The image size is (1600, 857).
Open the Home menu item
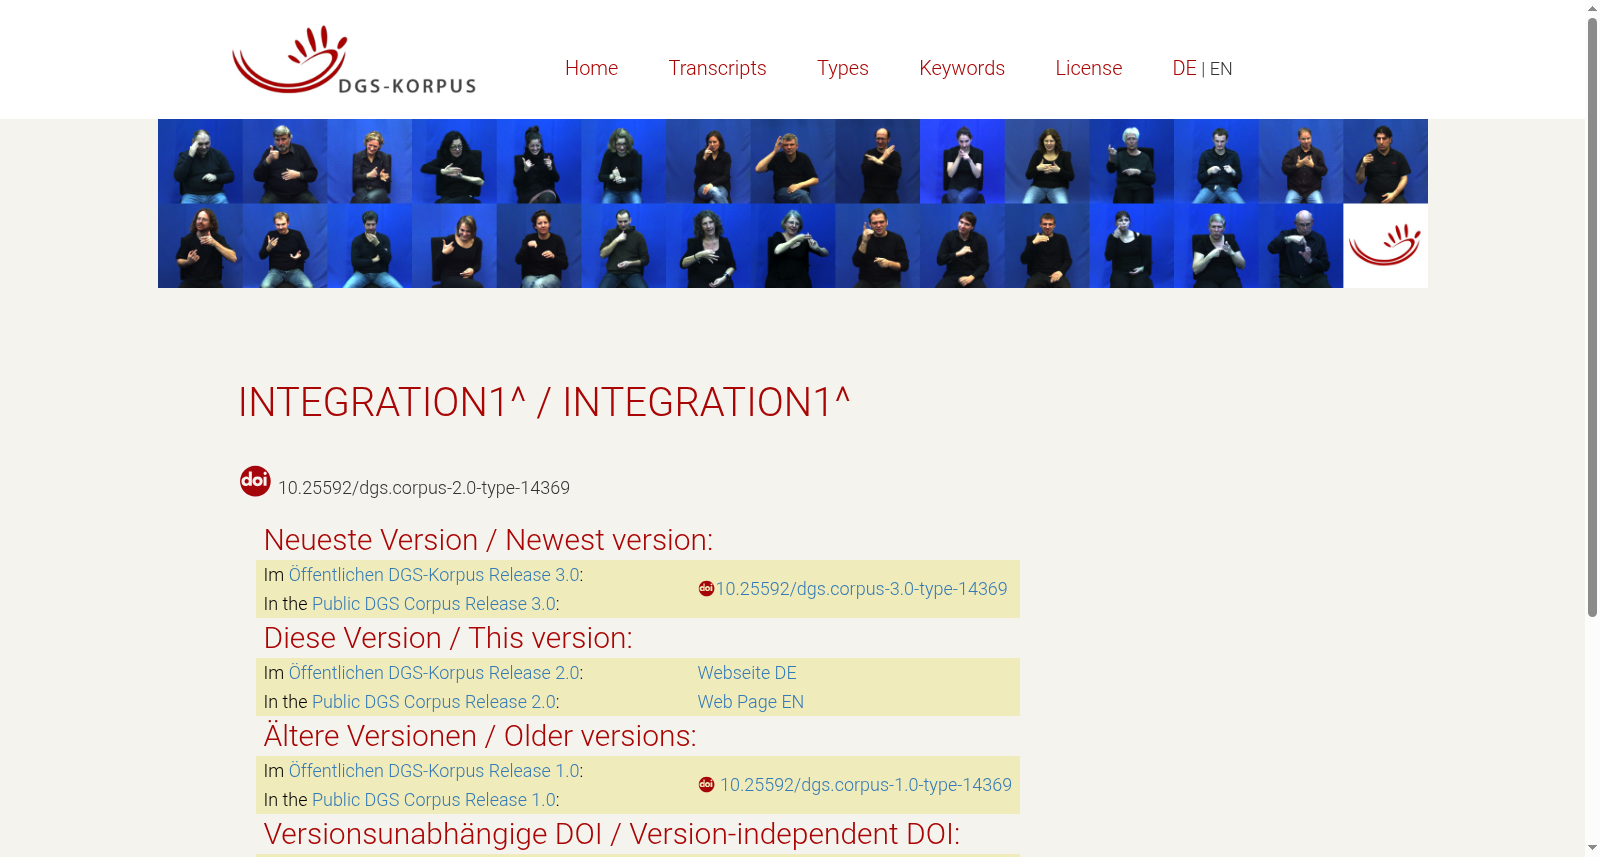click(591, 68)
